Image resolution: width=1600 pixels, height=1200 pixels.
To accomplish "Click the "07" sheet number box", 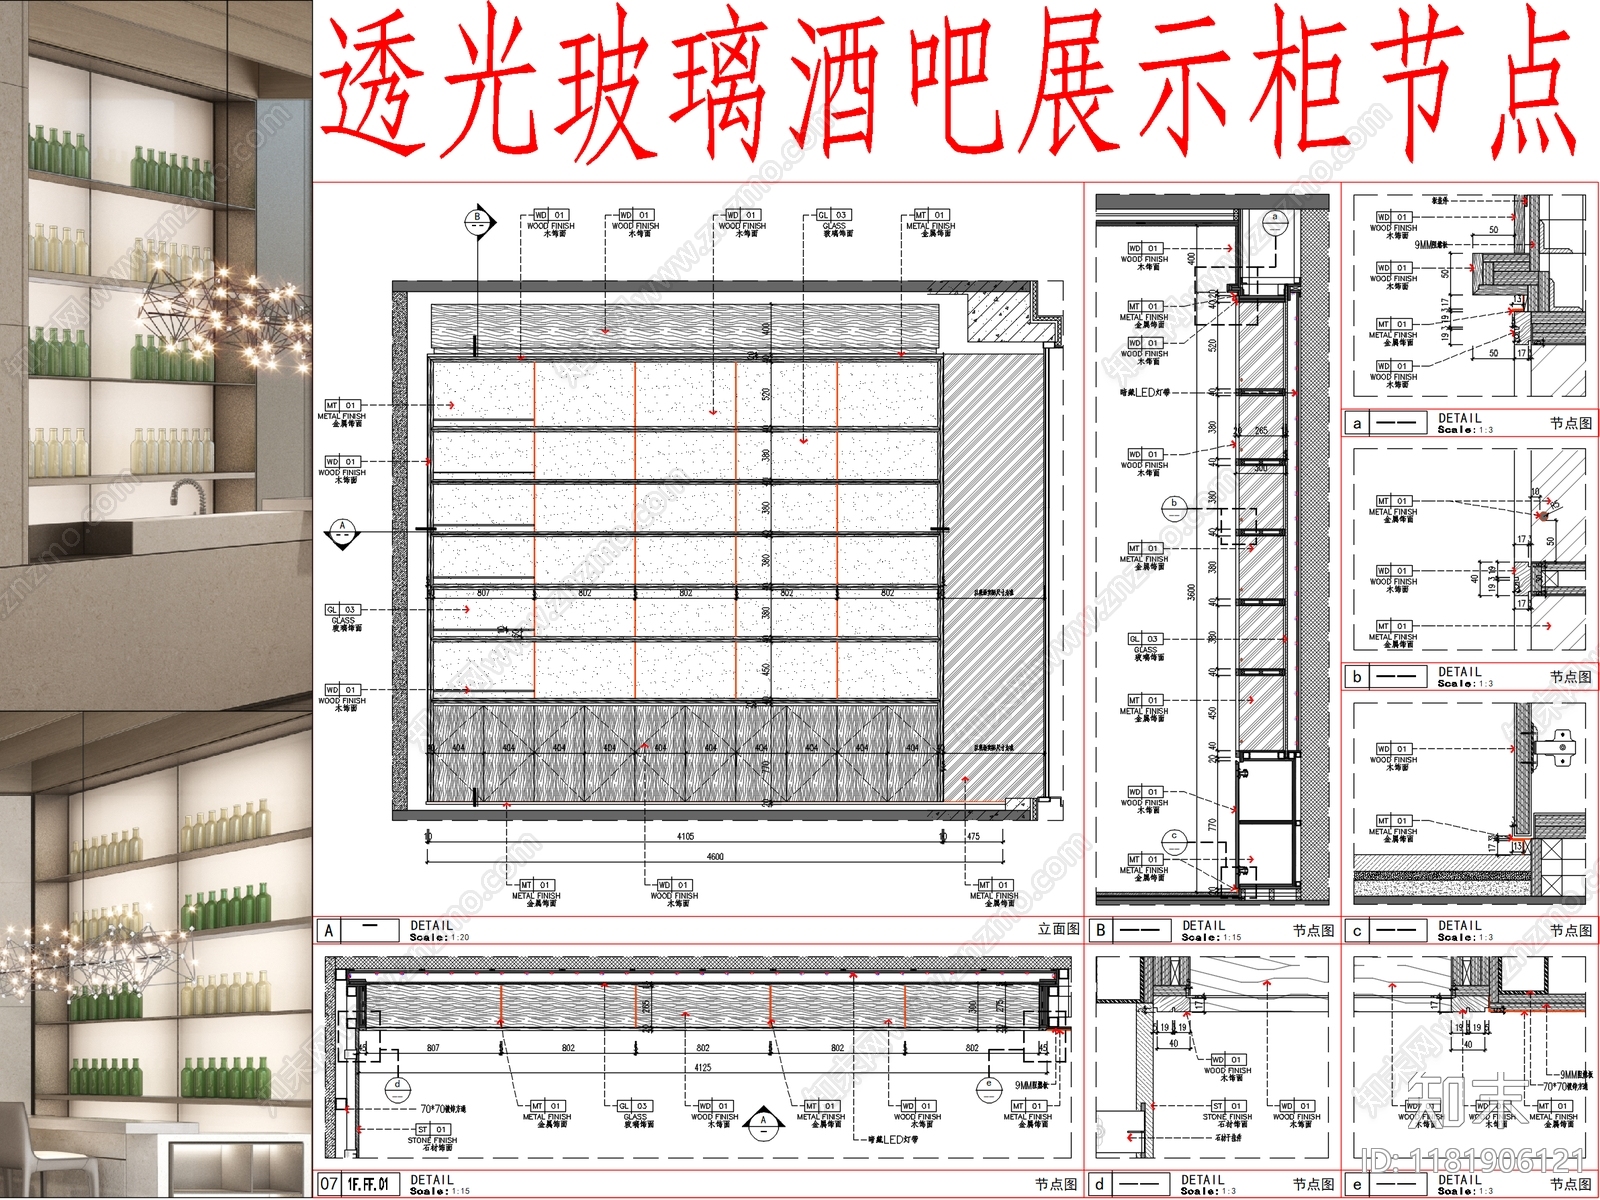I will coord(329,1184).
